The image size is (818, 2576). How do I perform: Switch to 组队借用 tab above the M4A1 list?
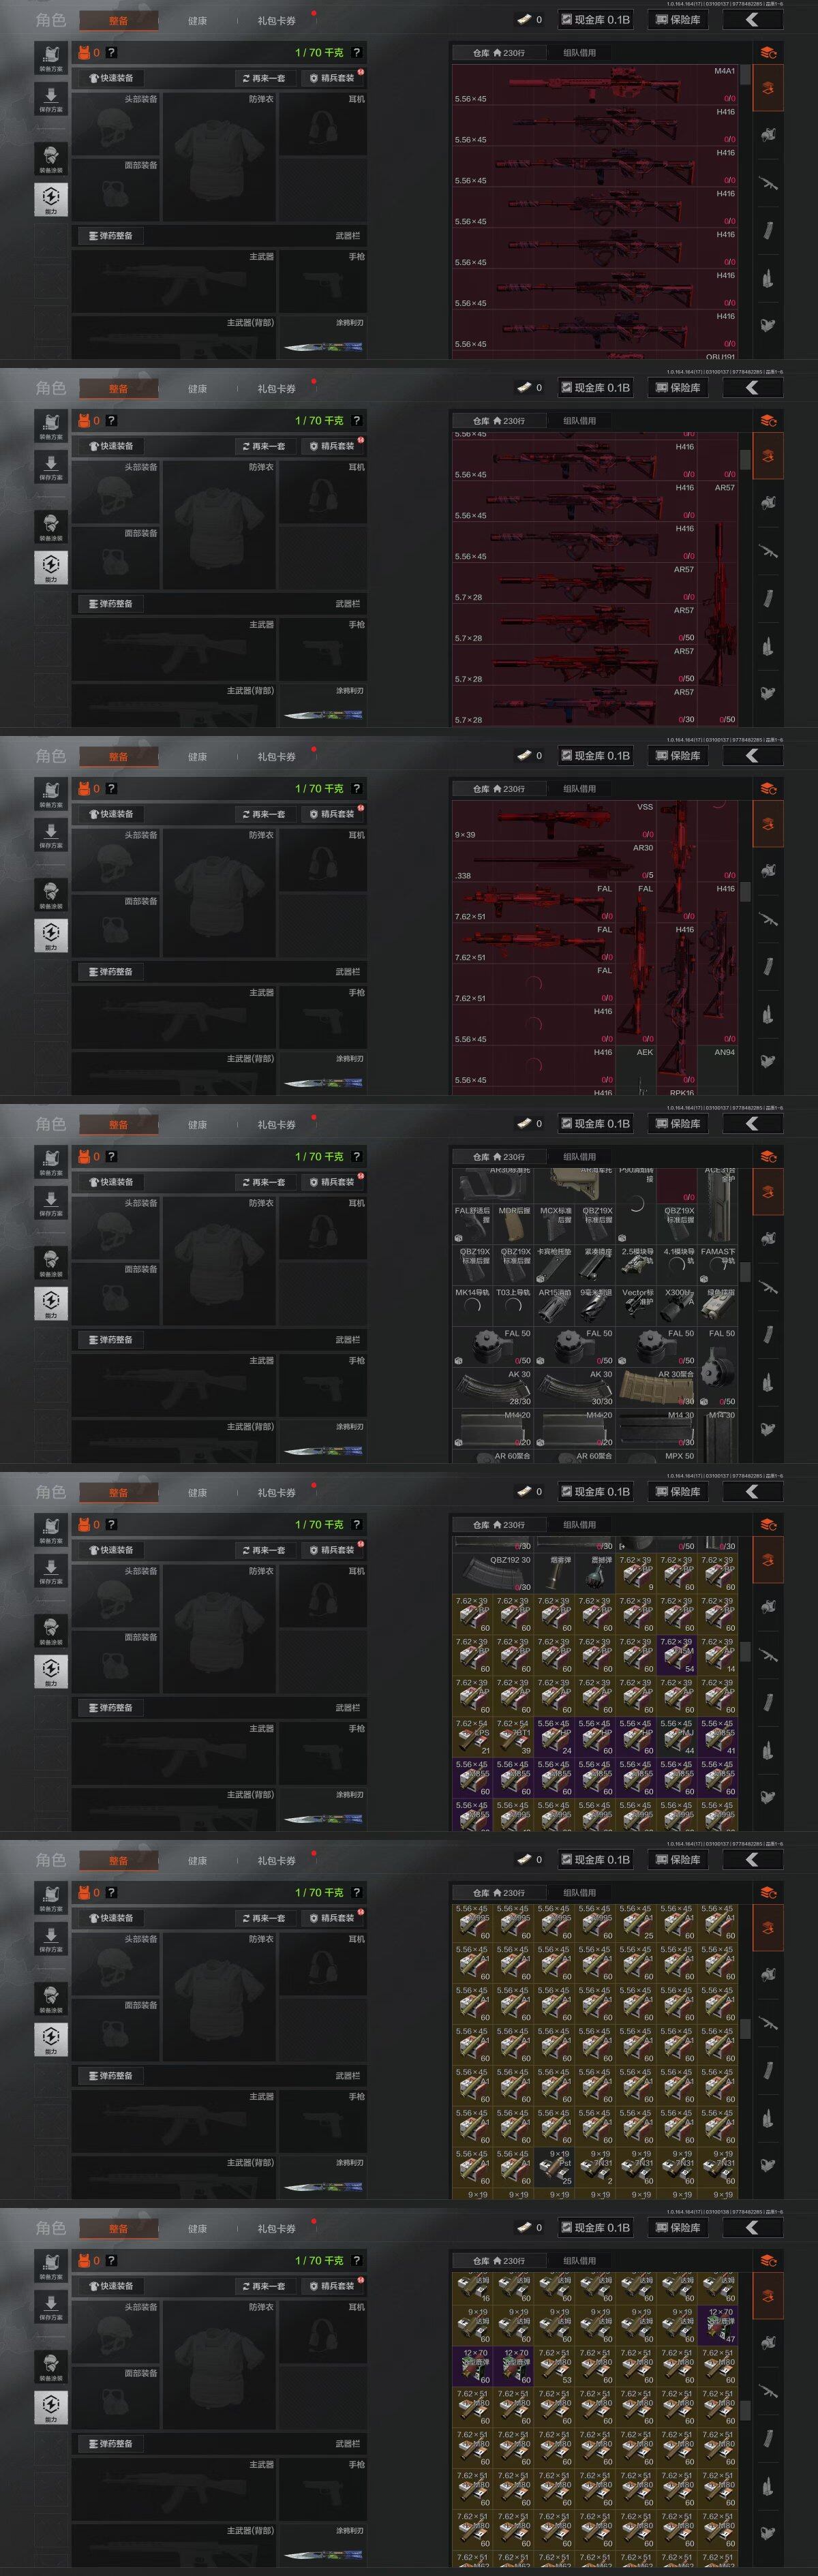[x=579, y=52]
